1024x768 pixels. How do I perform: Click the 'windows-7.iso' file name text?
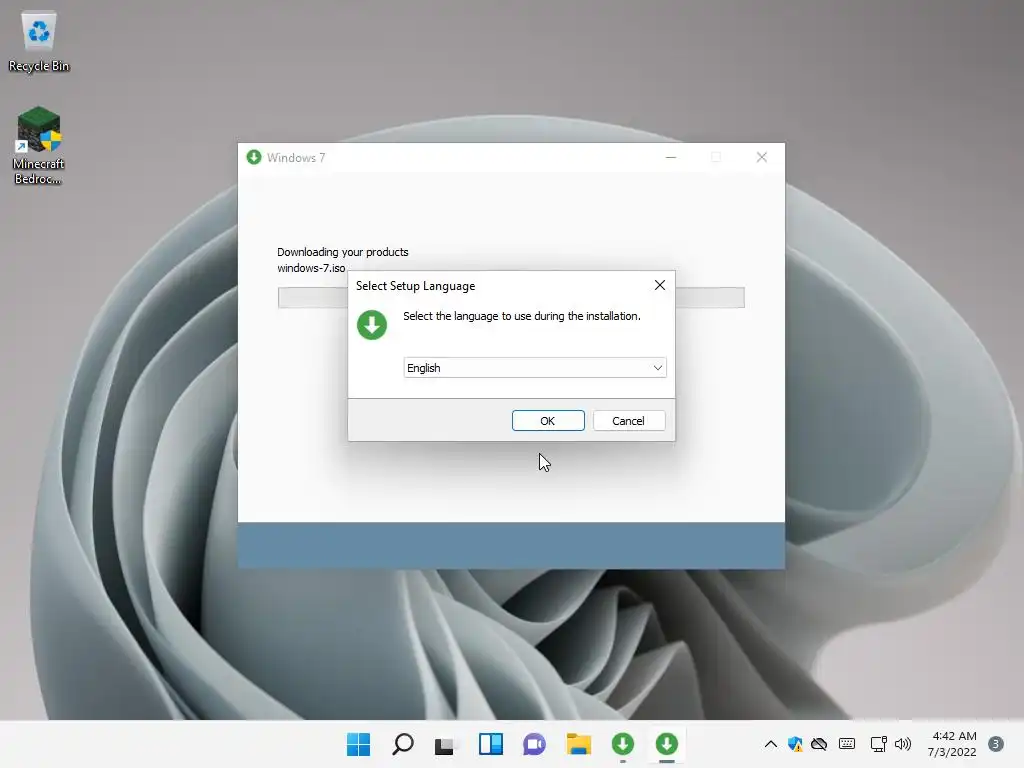[311, 268]
